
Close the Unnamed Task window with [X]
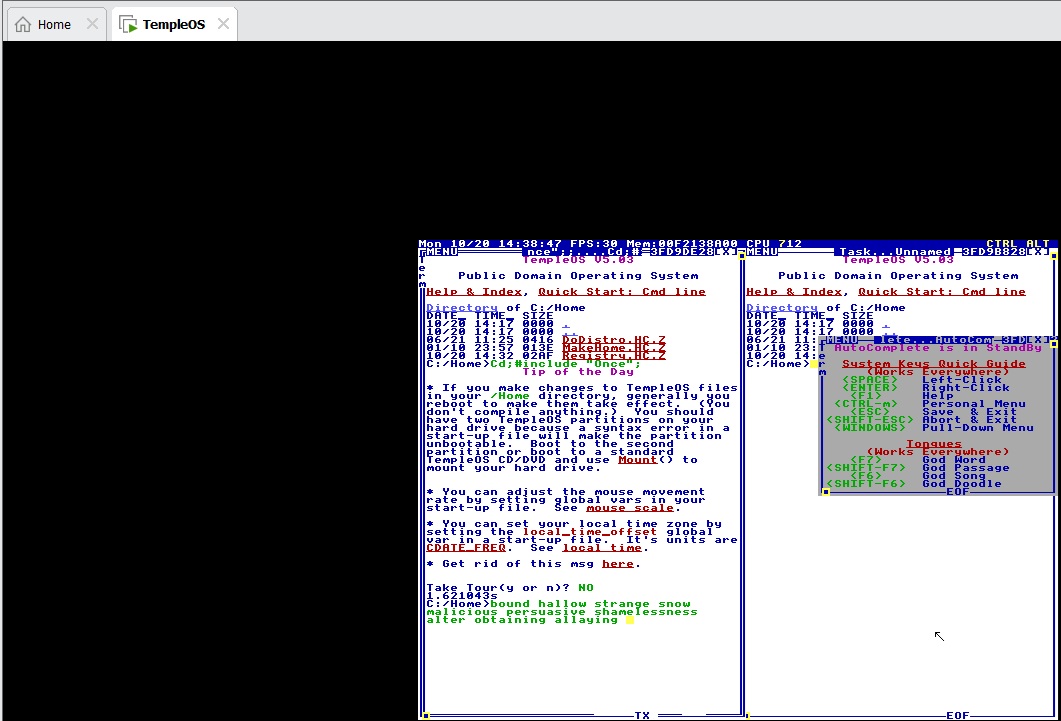tap(1038, 252)
